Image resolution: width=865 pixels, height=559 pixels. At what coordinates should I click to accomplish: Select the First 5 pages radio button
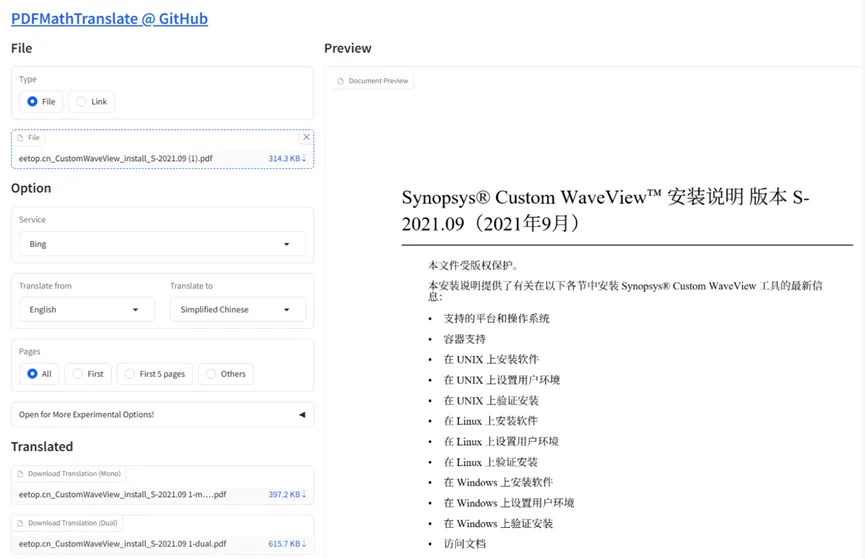coord(130,374)
